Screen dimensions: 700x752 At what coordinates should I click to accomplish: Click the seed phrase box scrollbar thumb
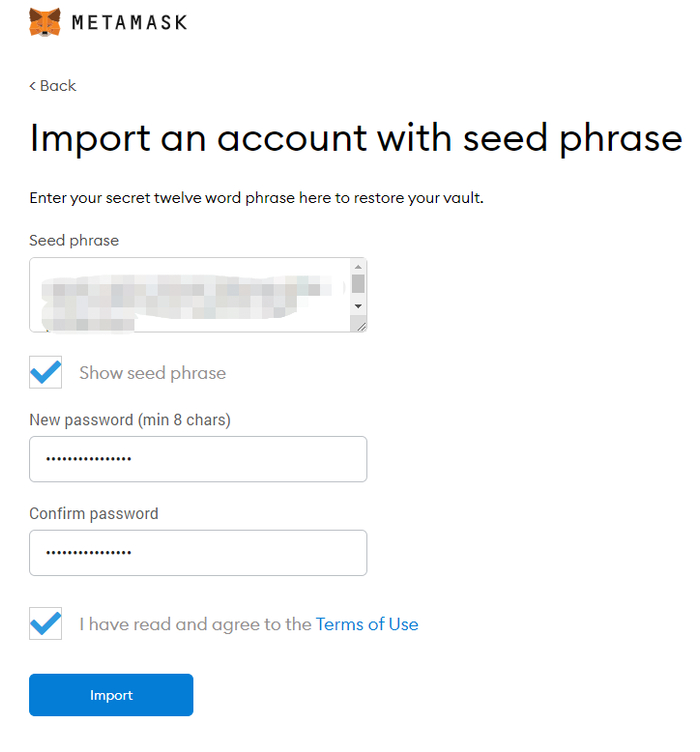pyautogui.click(x=358, y=283)
